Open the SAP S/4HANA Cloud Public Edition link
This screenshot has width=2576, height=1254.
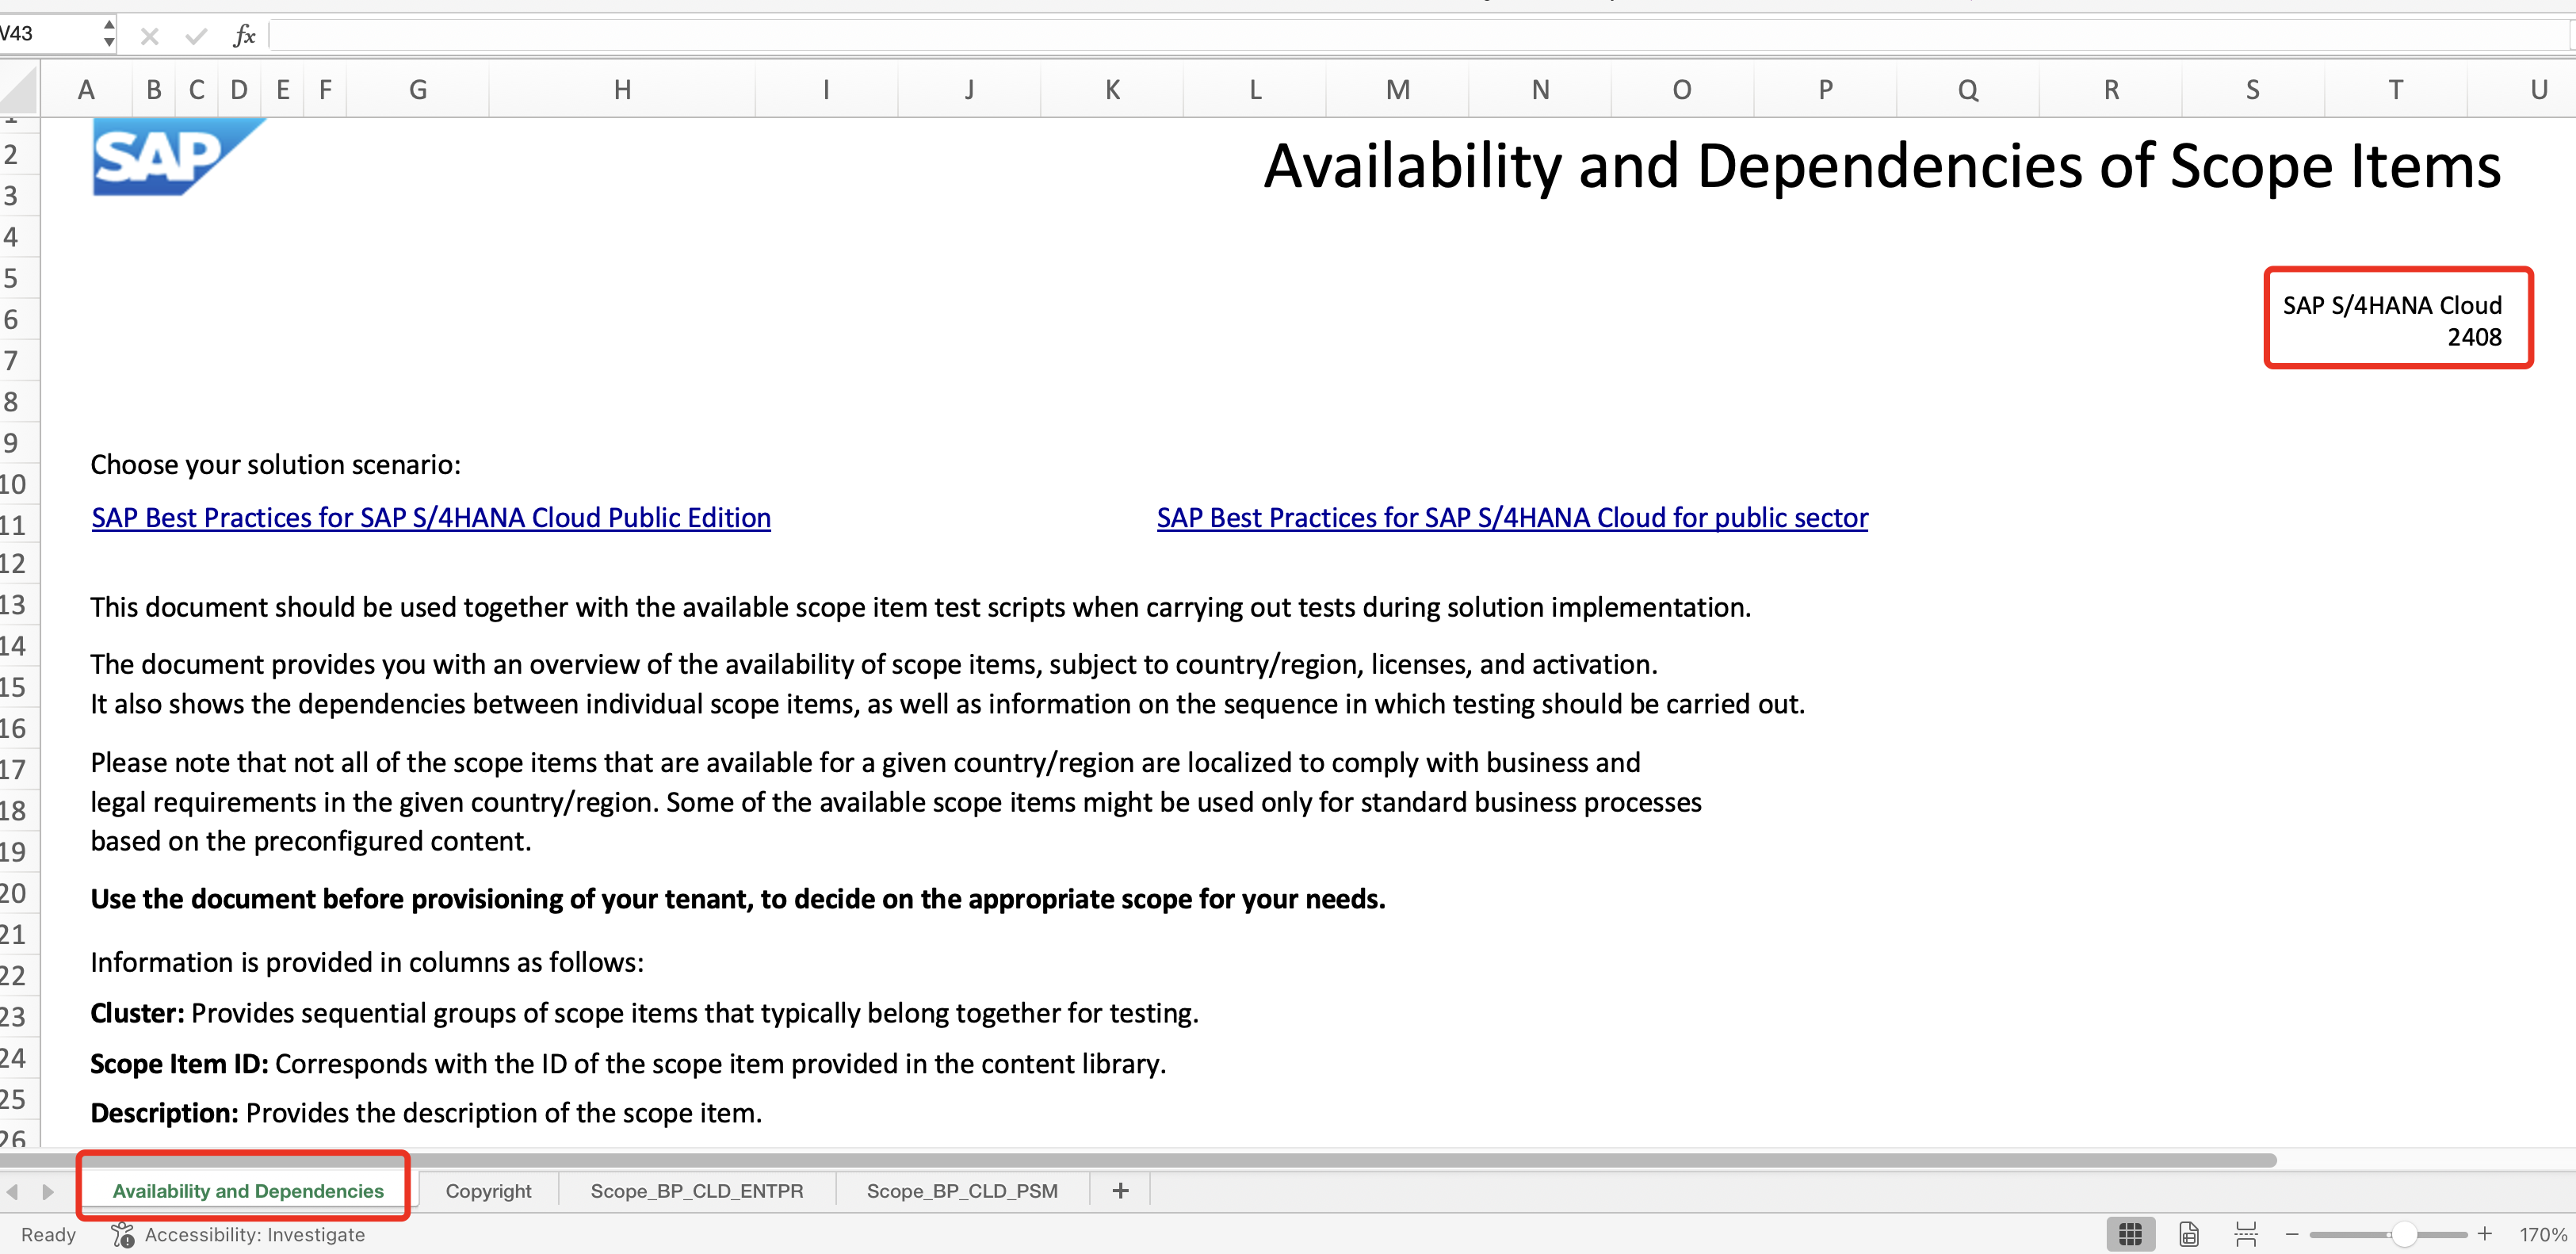[x=430, y=517]
